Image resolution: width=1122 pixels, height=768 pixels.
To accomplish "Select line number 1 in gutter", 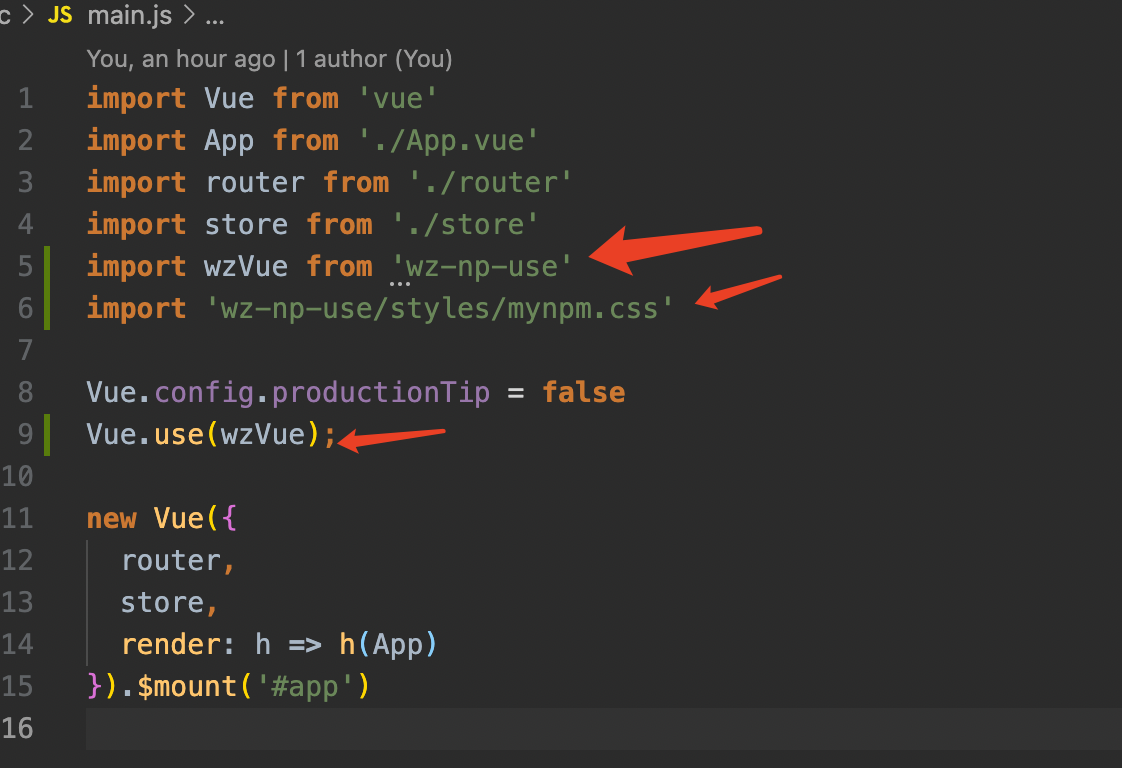I will click(x=24, y=98).
